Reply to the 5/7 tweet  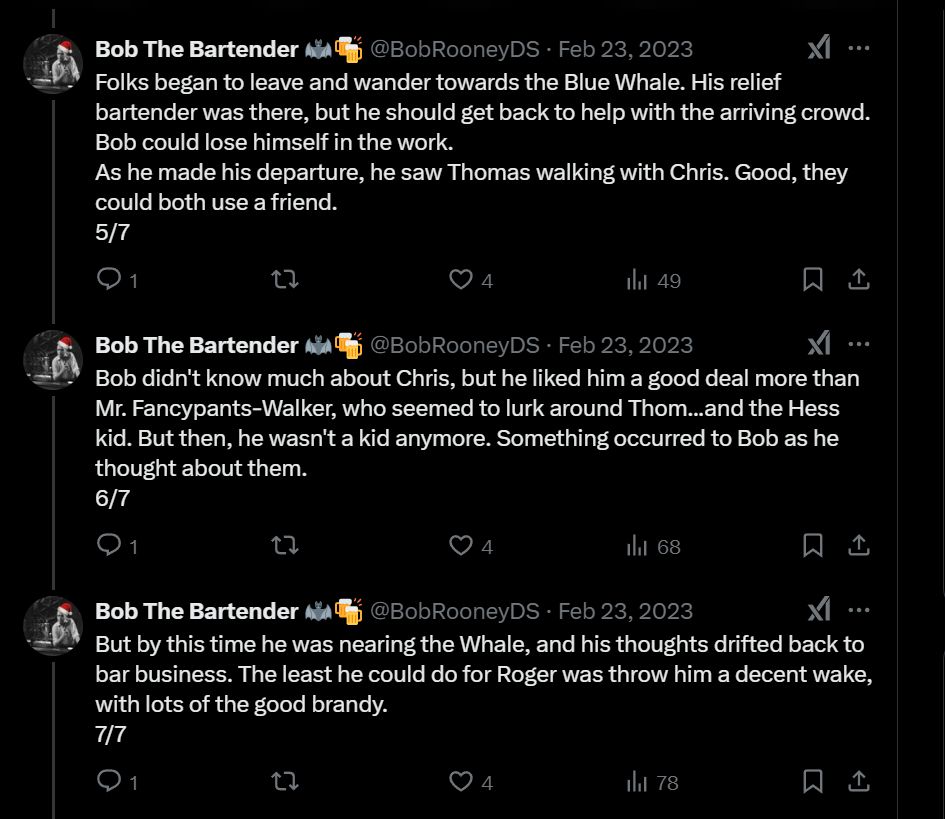[109, 280]
